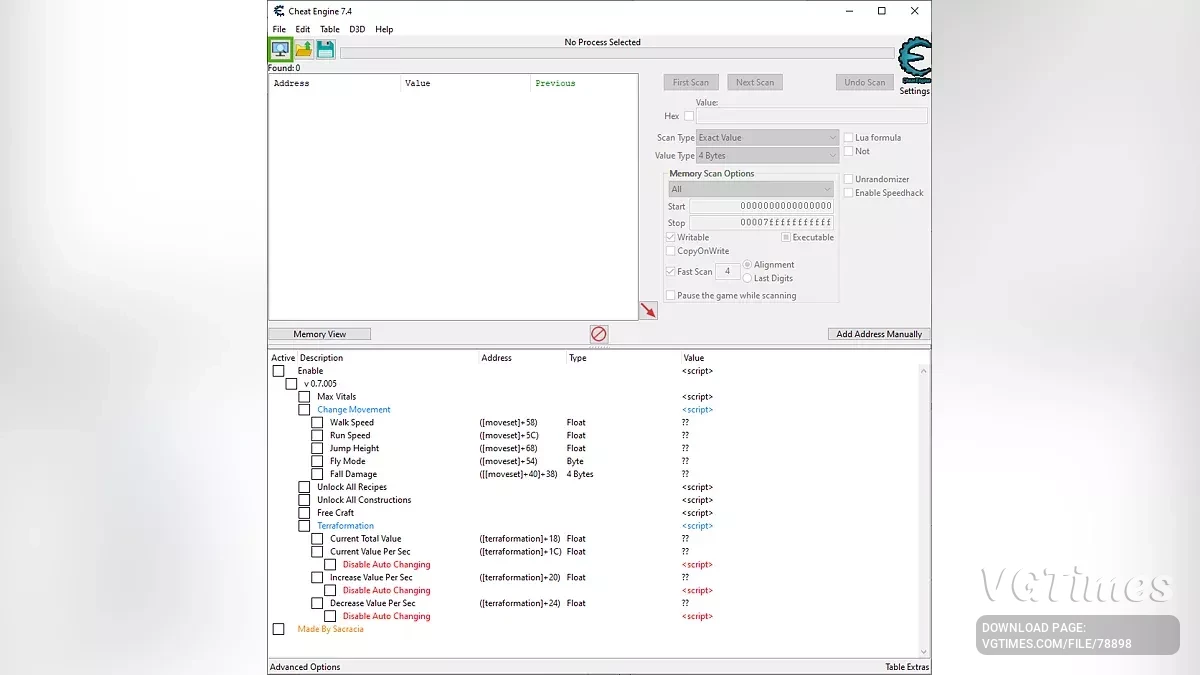Viewport: 1200px width, 675px height.
Task: Open the process list computer icon
Action: [280, 49]
